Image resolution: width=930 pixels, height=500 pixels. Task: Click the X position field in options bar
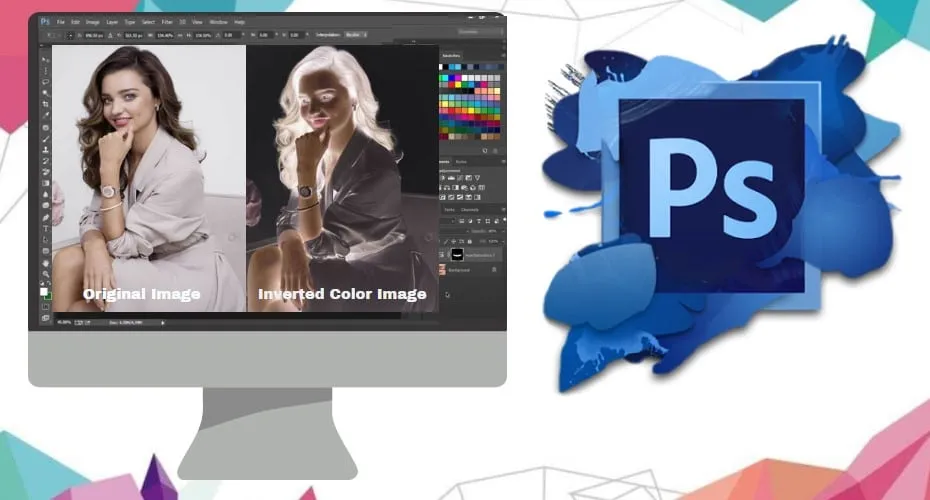[x=94, y=36]
